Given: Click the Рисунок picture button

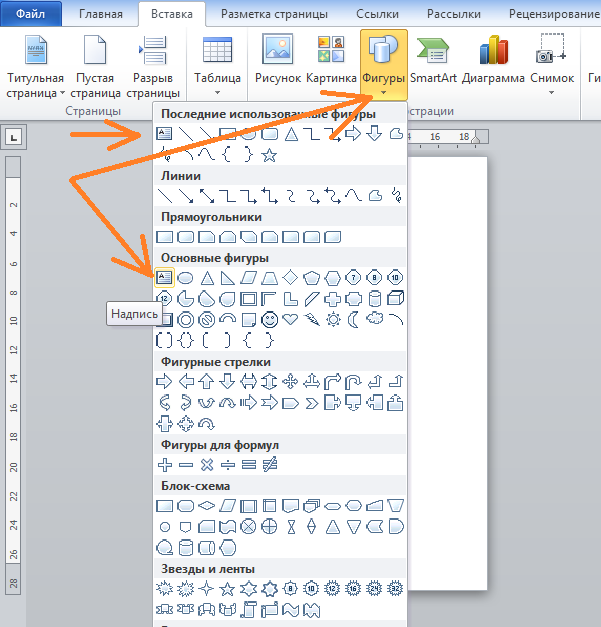Looking at the screenshot, I should pos(277,60).
